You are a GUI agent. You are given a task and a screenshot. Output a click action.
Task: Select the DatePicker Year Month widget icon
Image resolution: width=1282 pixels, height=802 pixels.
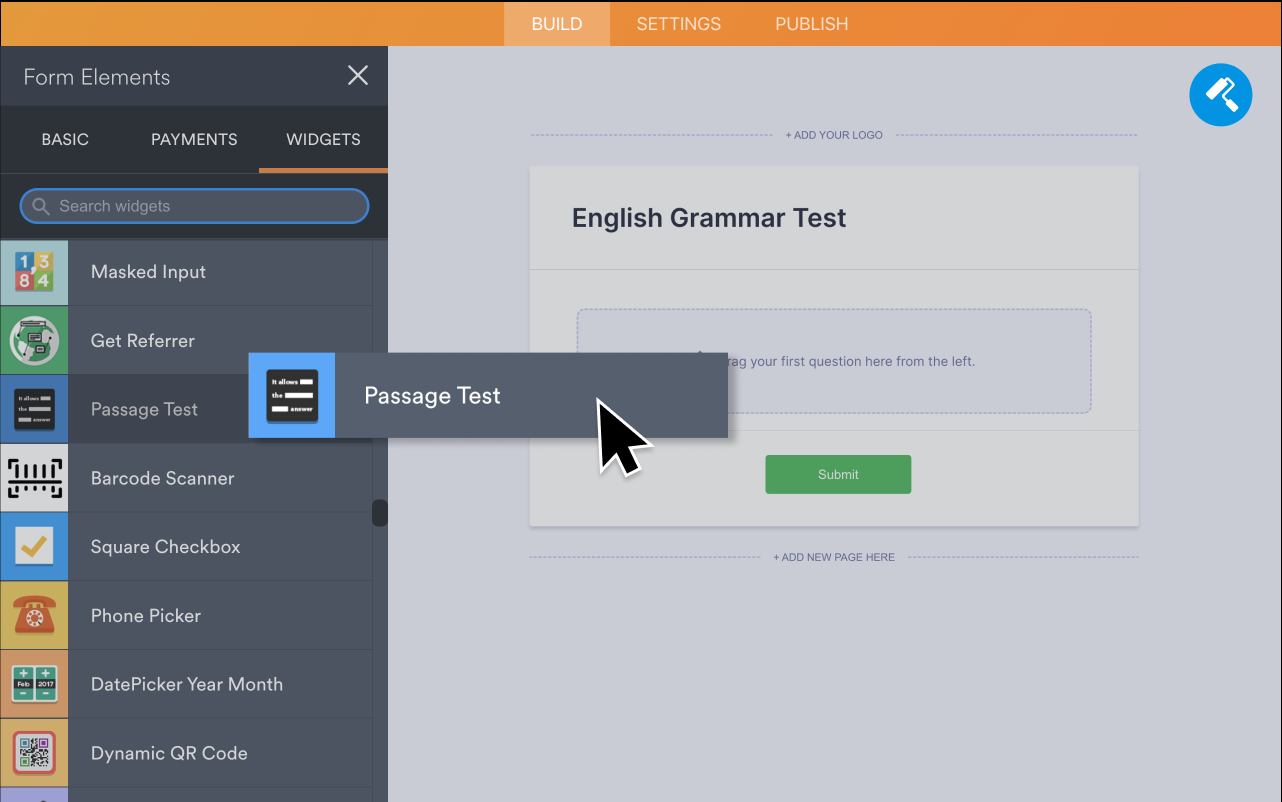[x=34, y=684]
